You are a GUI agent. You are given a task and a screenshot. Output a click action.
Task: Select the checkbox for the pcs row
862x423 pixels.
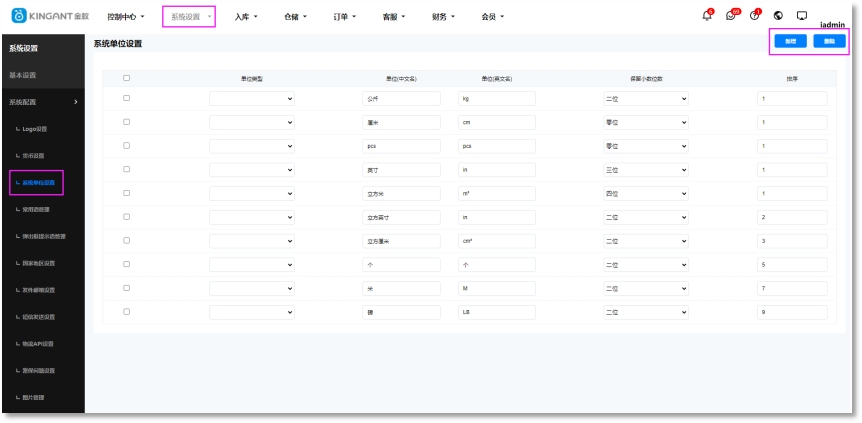click(x=126, y=146)
